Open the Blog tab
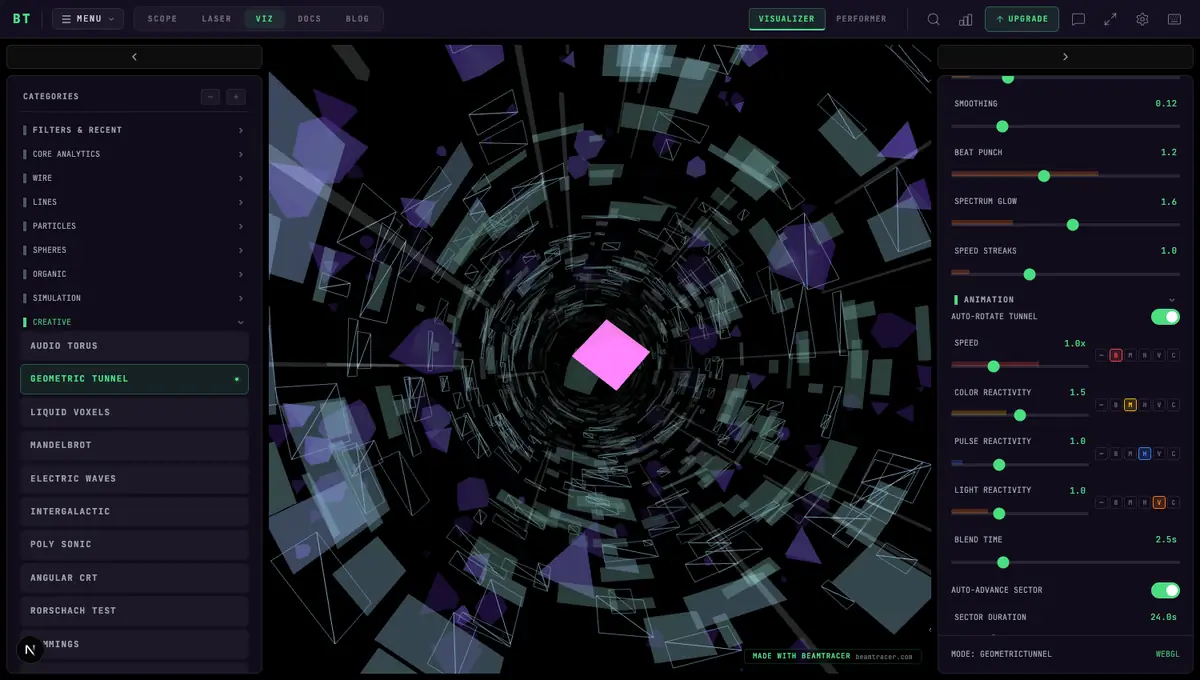Viewport: 1200px width, 680px height. (x=357, y=19)
